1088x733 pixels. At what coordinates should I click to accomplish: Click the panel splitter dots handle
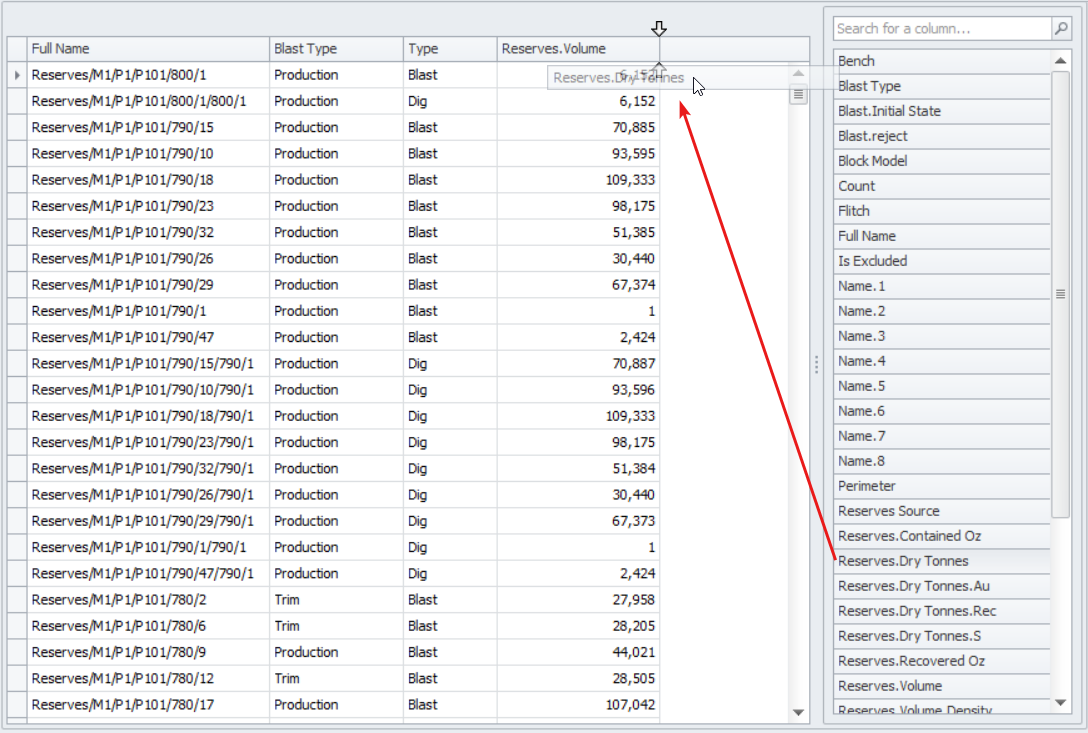coord(817,365)
